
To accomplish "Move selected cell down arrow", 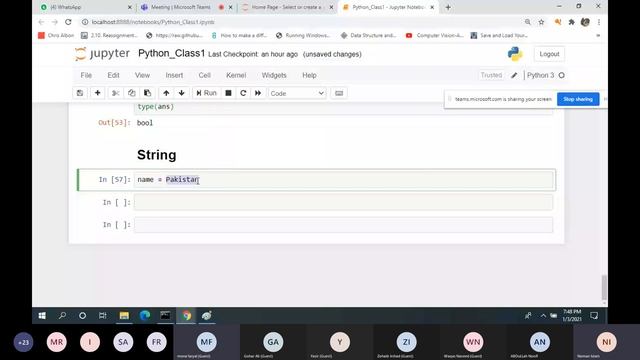I will pos(182,93).
